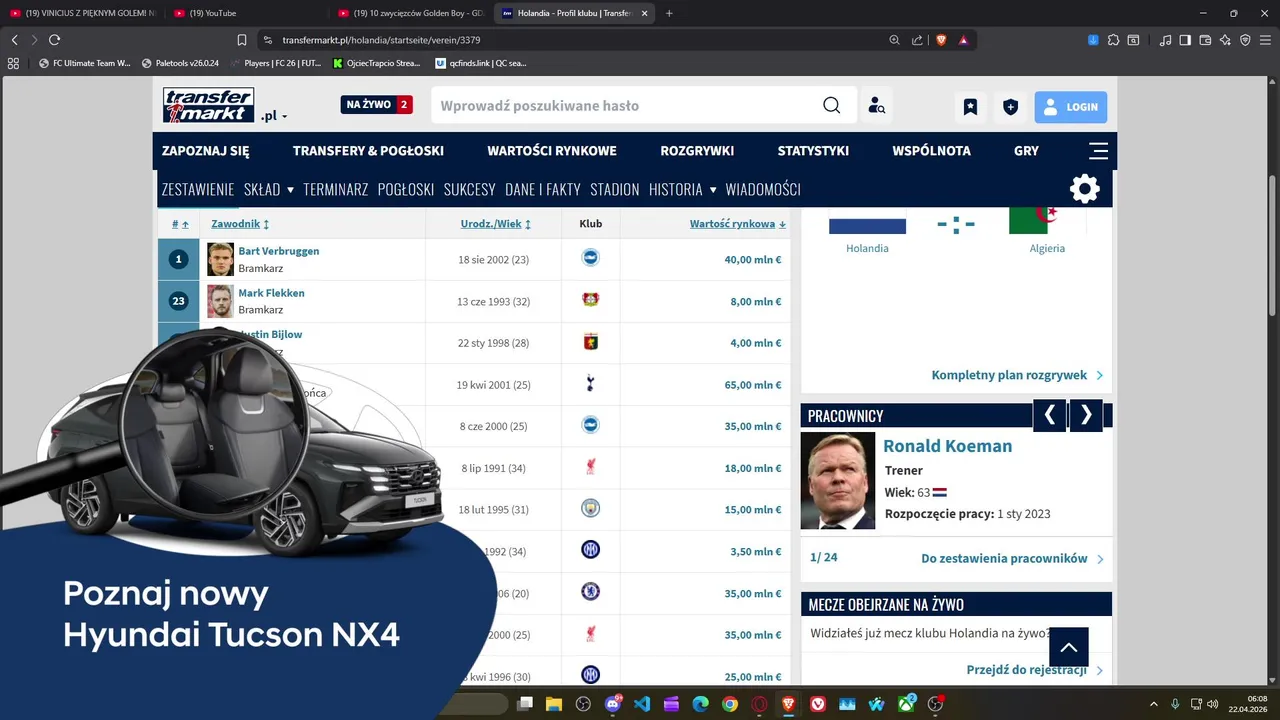Screen dimensions: 1280x720
Task: Sort table by Zawodnik column
Action: (x=240, y=224)
